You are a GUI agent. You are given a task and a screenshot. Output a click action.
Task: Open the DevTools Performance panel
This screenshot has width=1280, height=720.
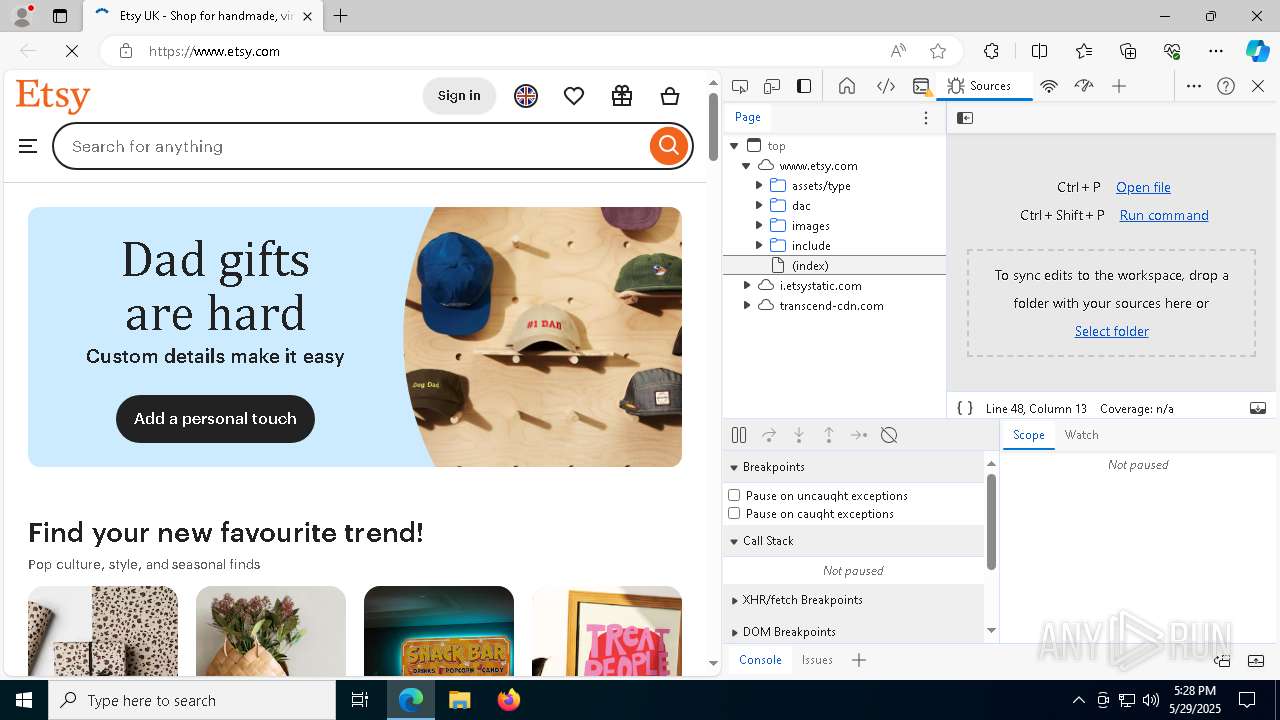click(x=1084, y=86)
